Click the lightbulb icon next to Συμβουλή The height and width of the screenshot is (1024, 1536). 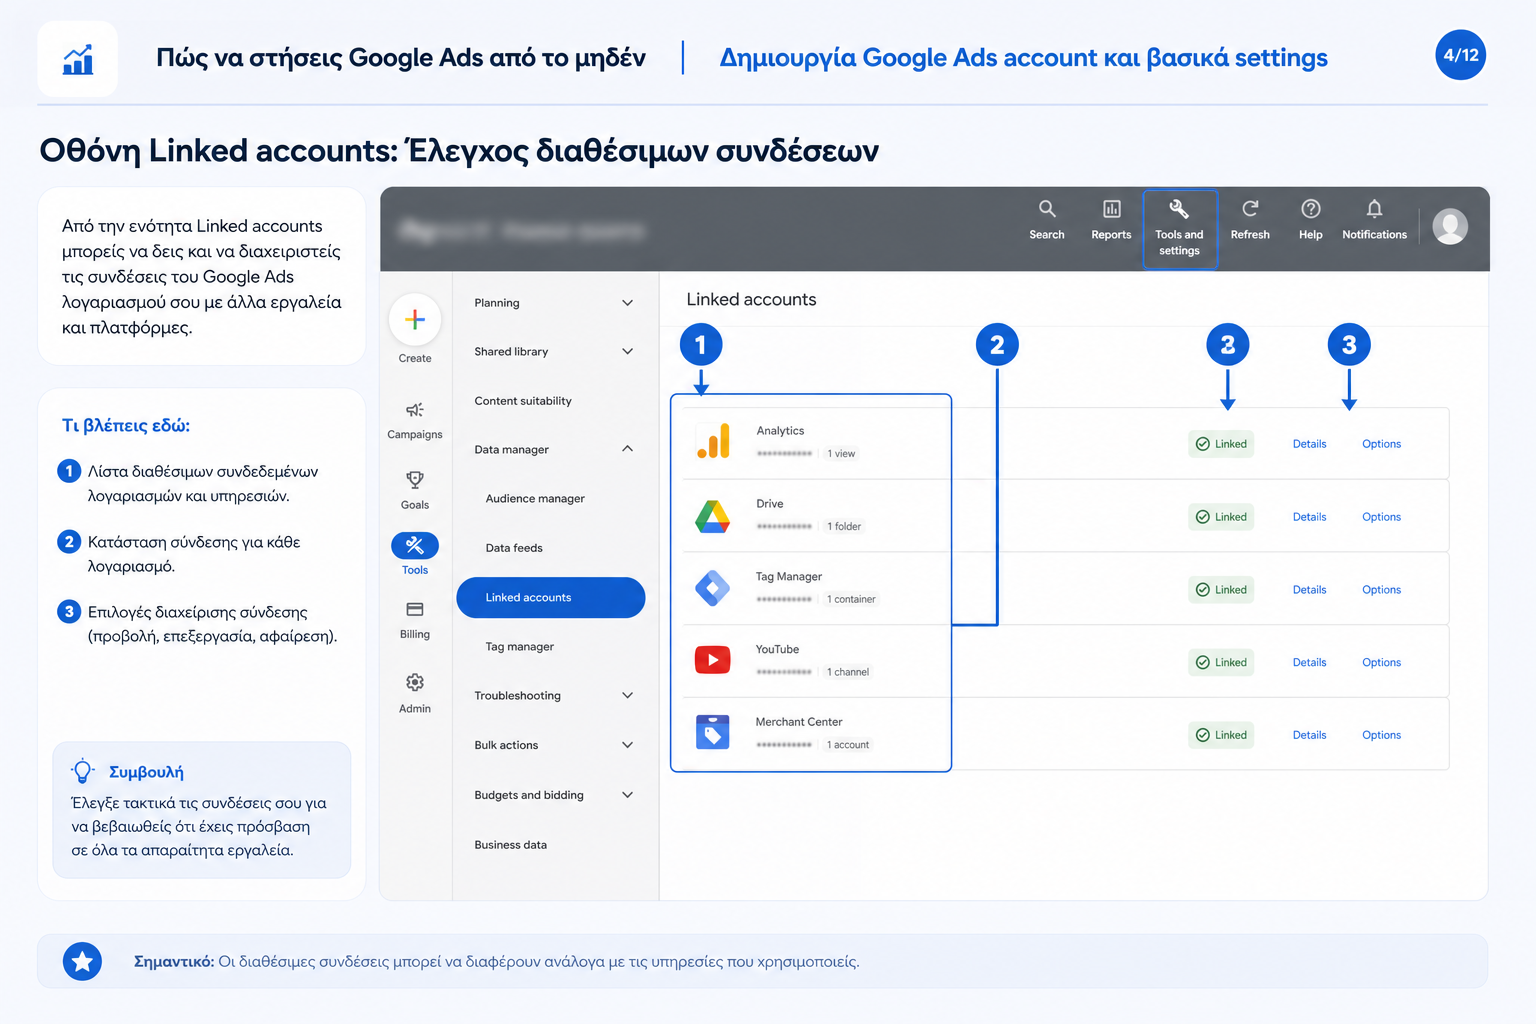(x=83, y=771)
